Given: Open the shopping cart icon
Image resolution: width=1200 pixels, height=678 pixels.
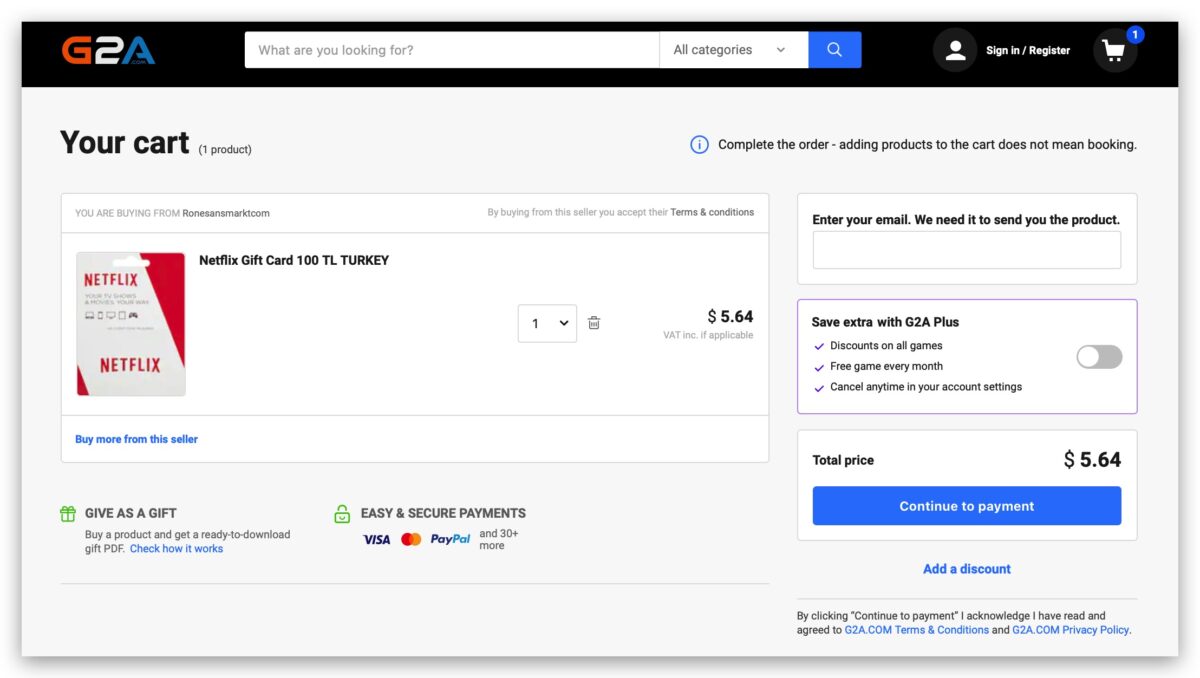Looking at the screenshot, I should [x=1114, y=50].
